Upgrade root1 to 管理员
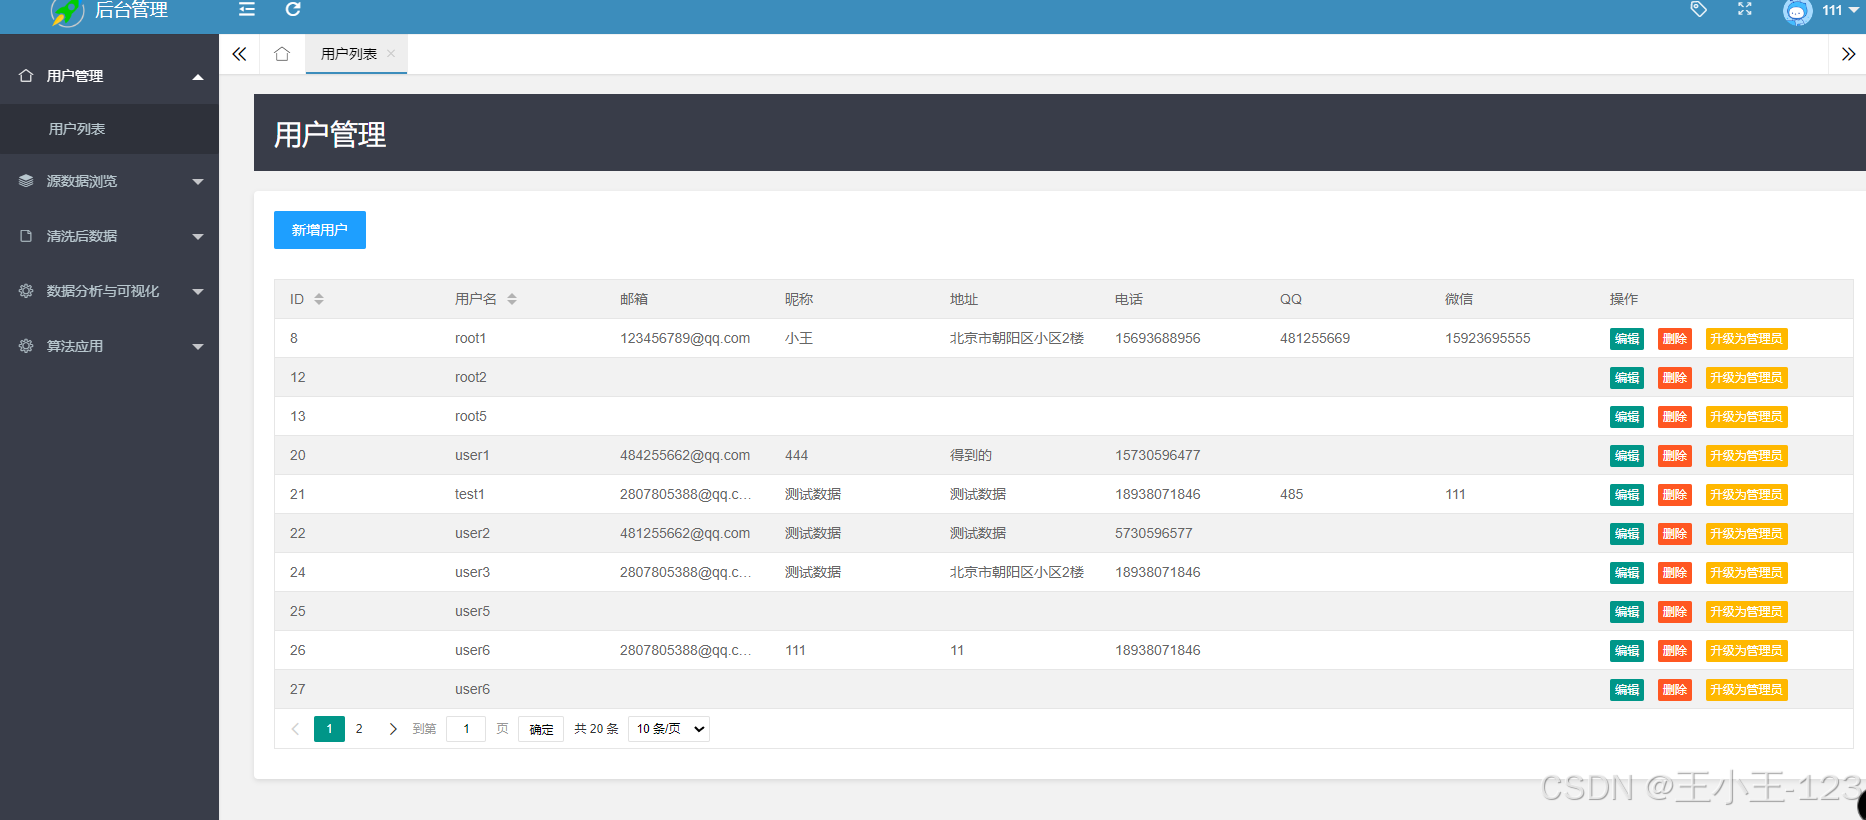1866x820 pixels. [x=1746, y=339]
